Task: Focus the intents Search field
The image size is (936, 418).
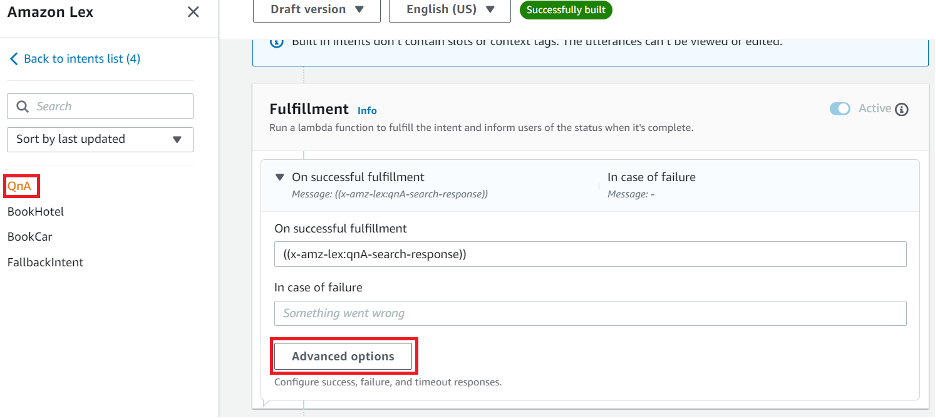Action: [x=100, y=106]
